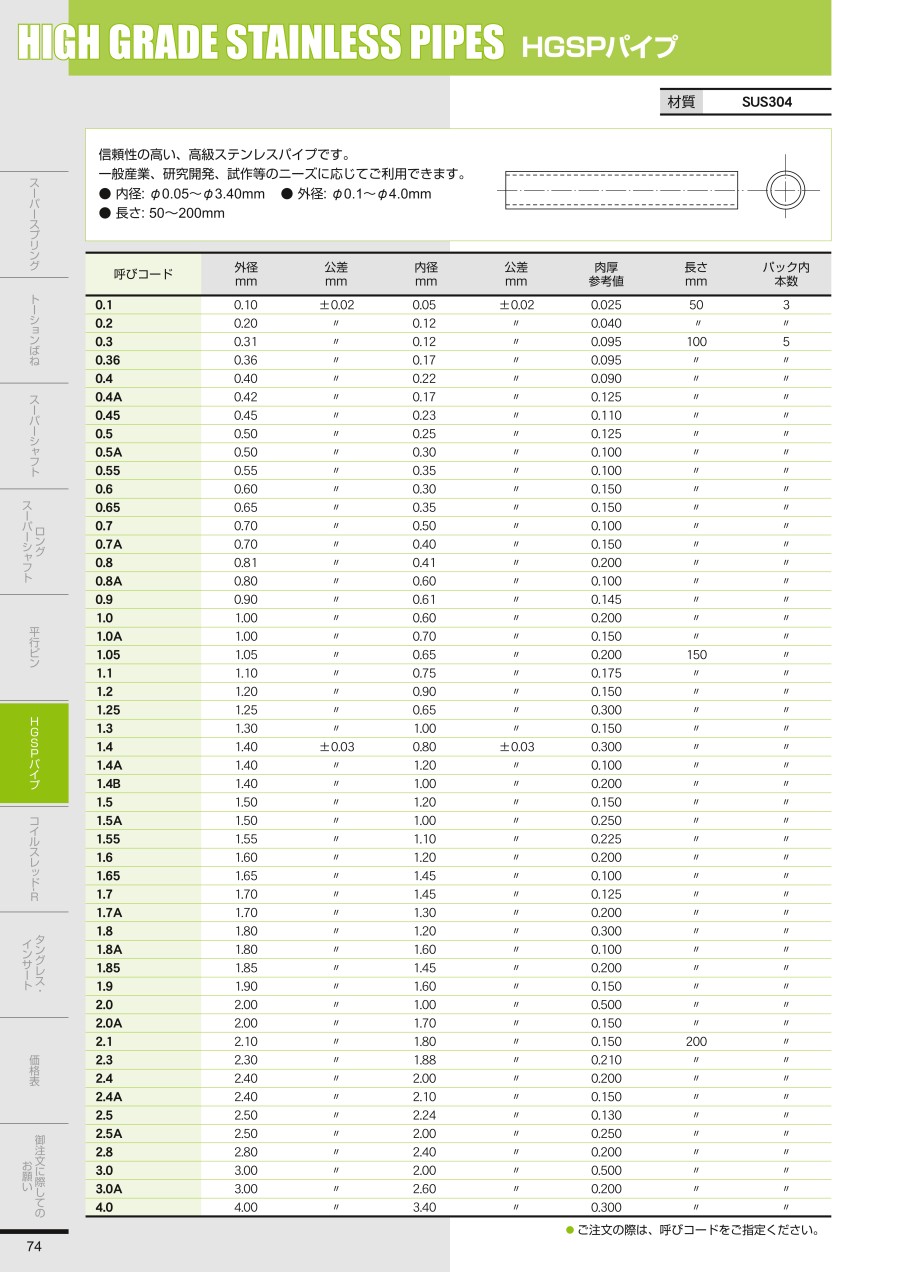Select the スーパースプリング side tab
900x1272 pixels.
(34, 224)
